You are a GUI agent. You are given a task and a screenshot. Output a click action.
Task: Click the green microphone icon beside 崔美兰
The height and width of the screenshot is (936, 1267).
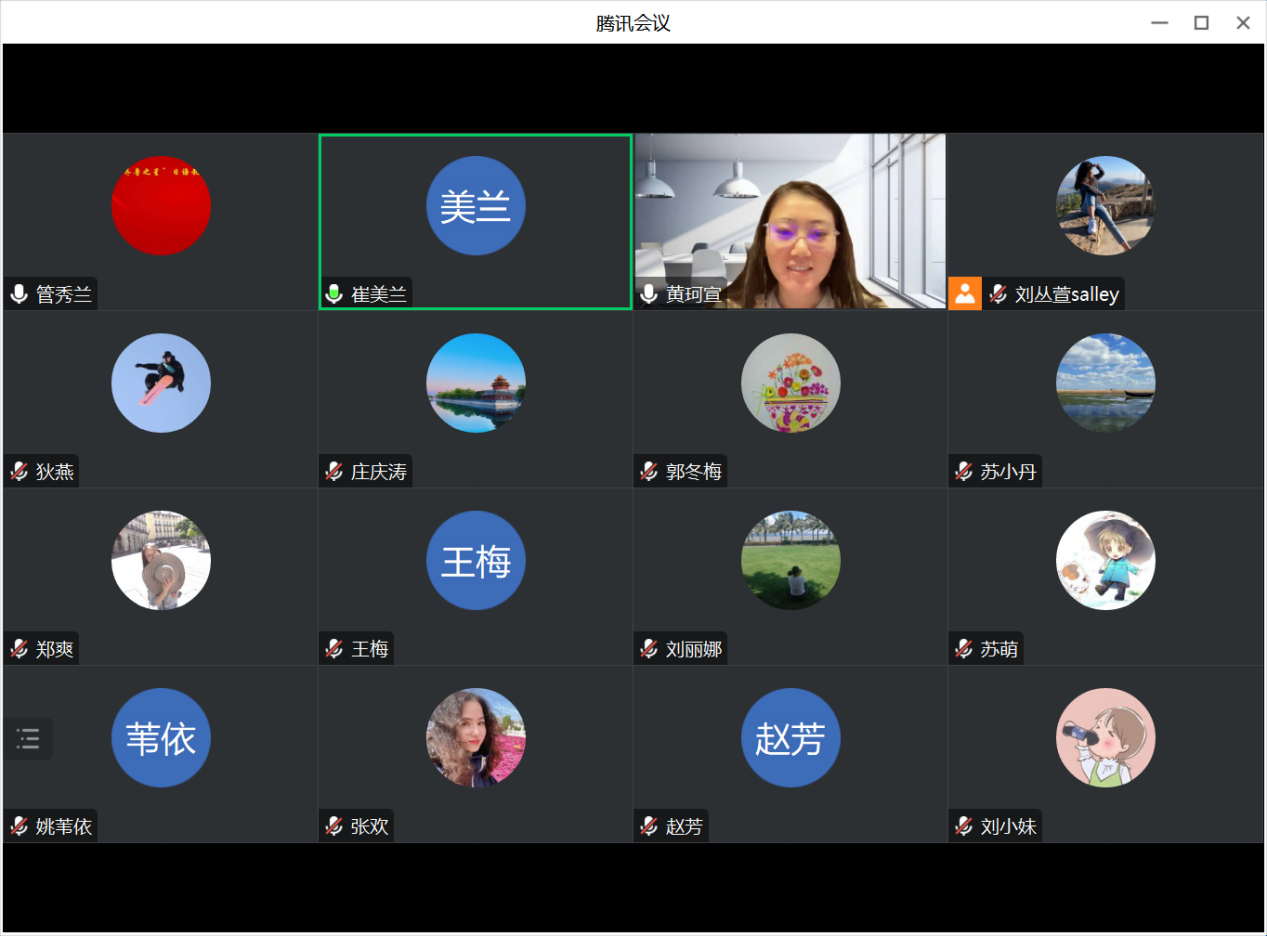point(335,294)
